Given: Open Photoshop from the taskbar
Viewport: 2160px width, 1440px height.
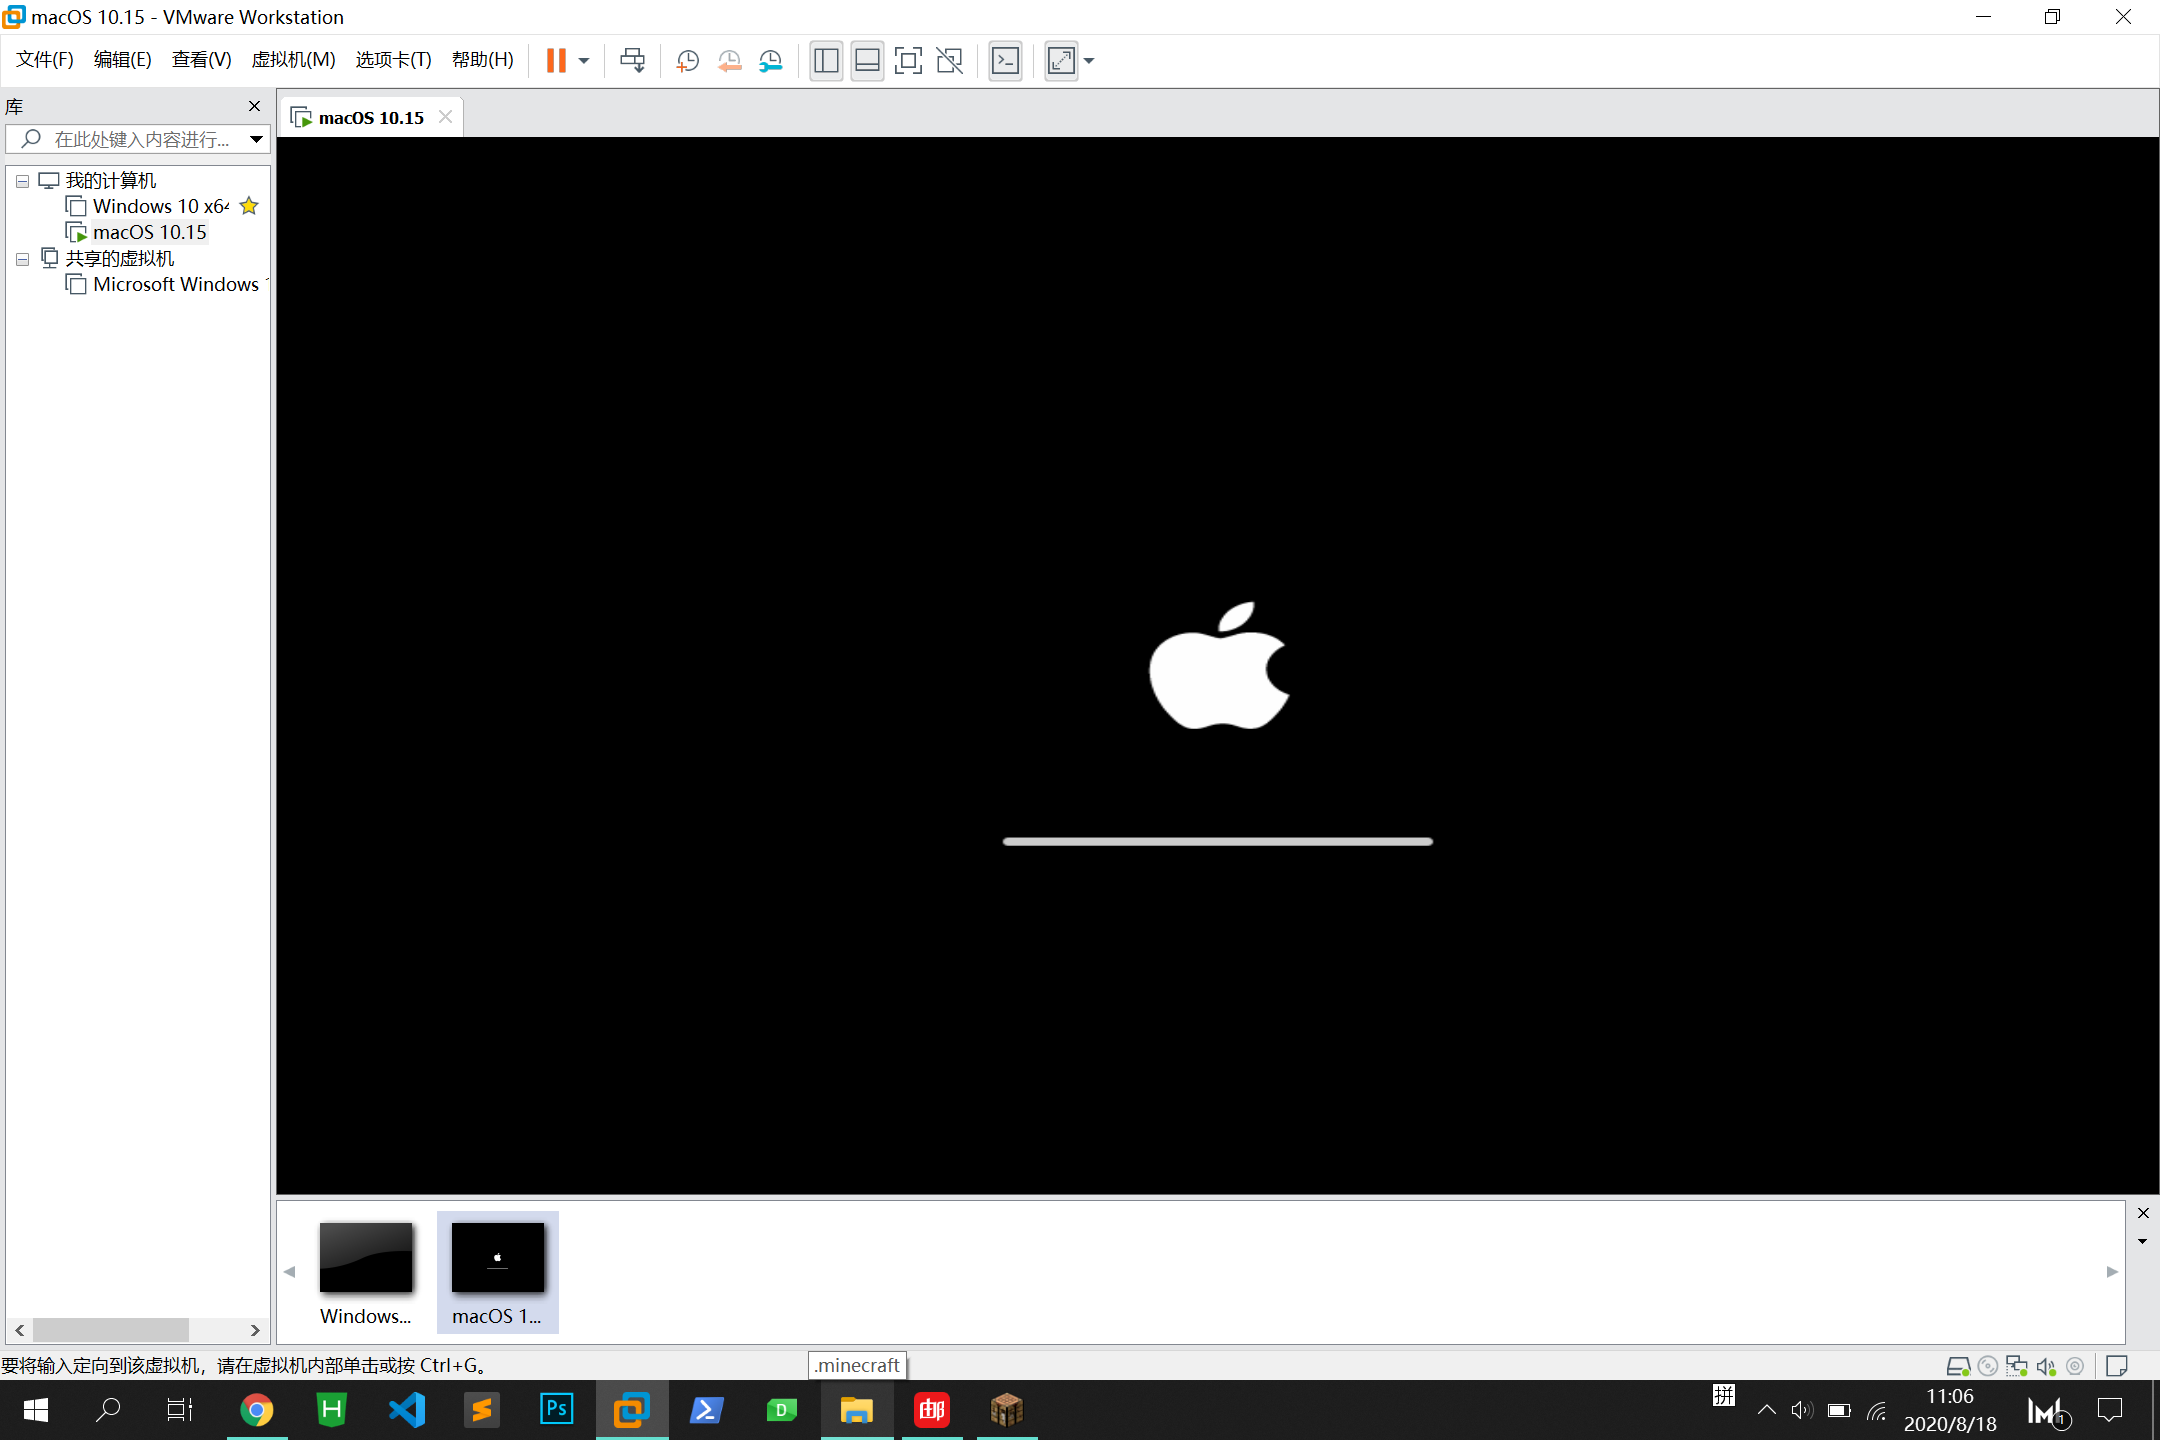Looking at the screenshot, I should (557, 1410).
